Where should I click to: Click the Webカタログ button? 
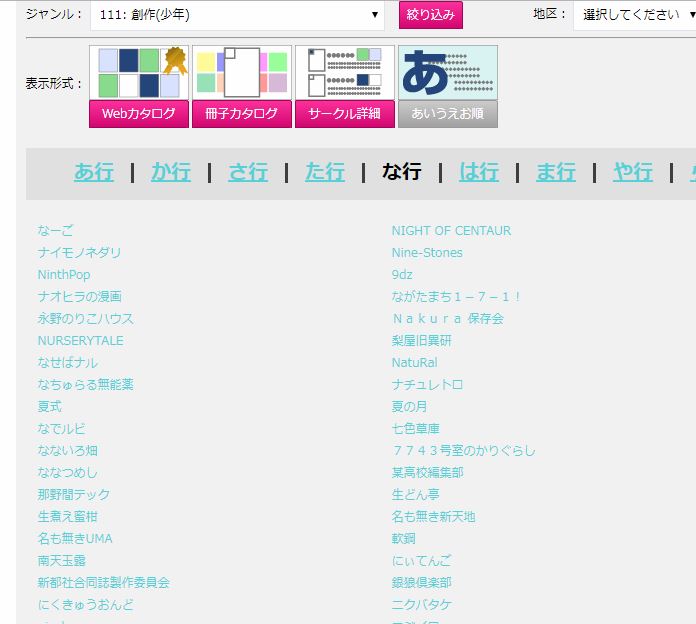pyautogui.click(x=139, y=114)
